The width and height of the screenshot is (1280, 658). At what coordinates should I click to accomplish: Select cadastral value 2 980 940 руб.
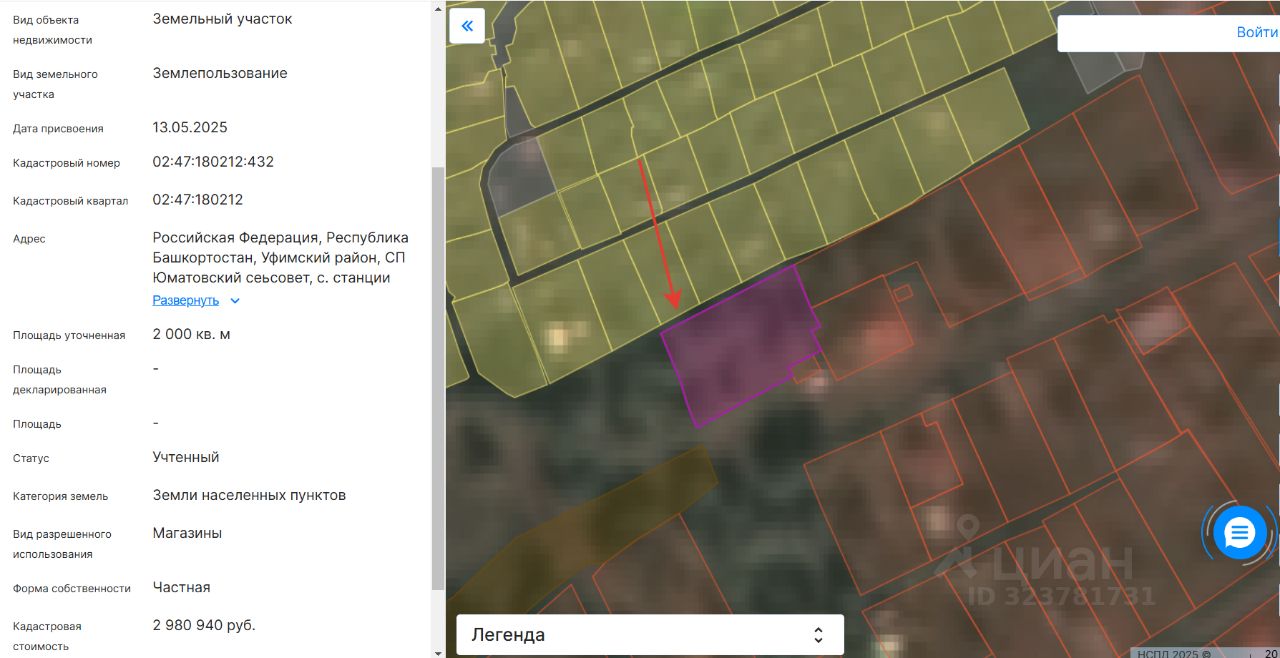coord(204,625)
